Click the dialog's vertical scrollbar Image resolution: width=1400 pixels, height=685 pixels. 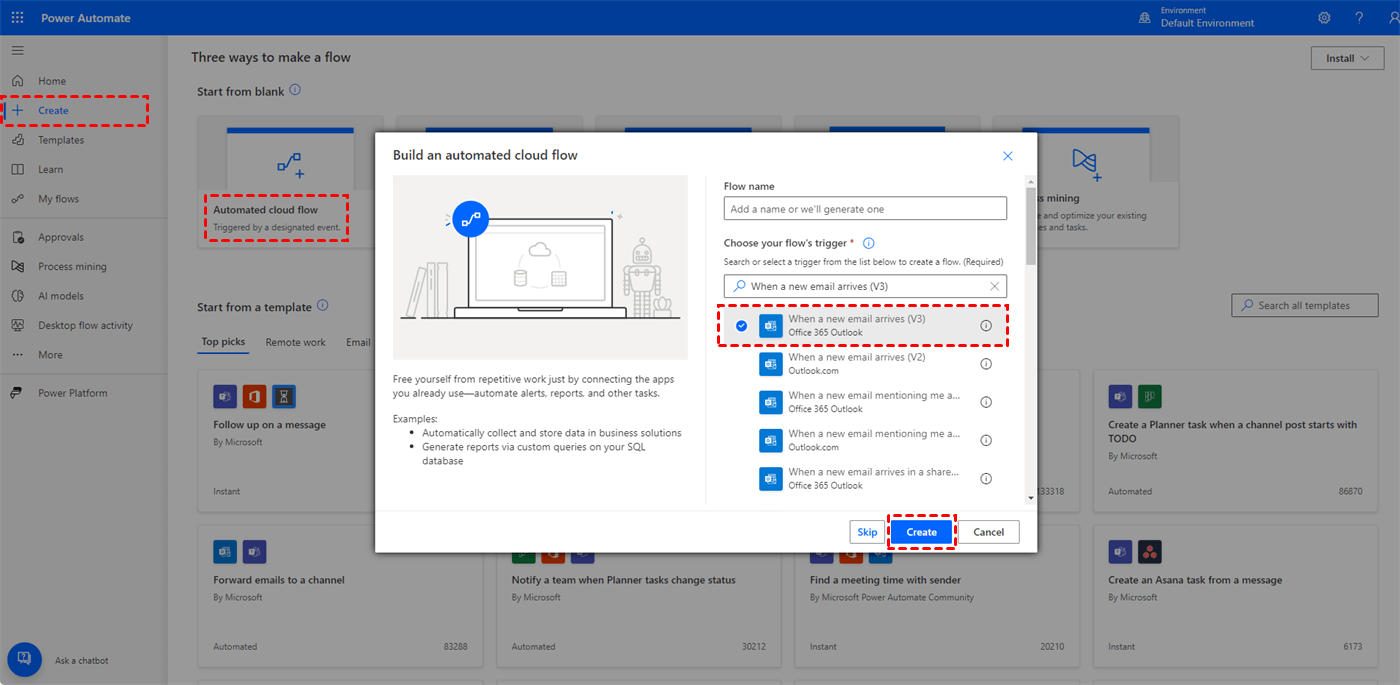pos(1031,225)
